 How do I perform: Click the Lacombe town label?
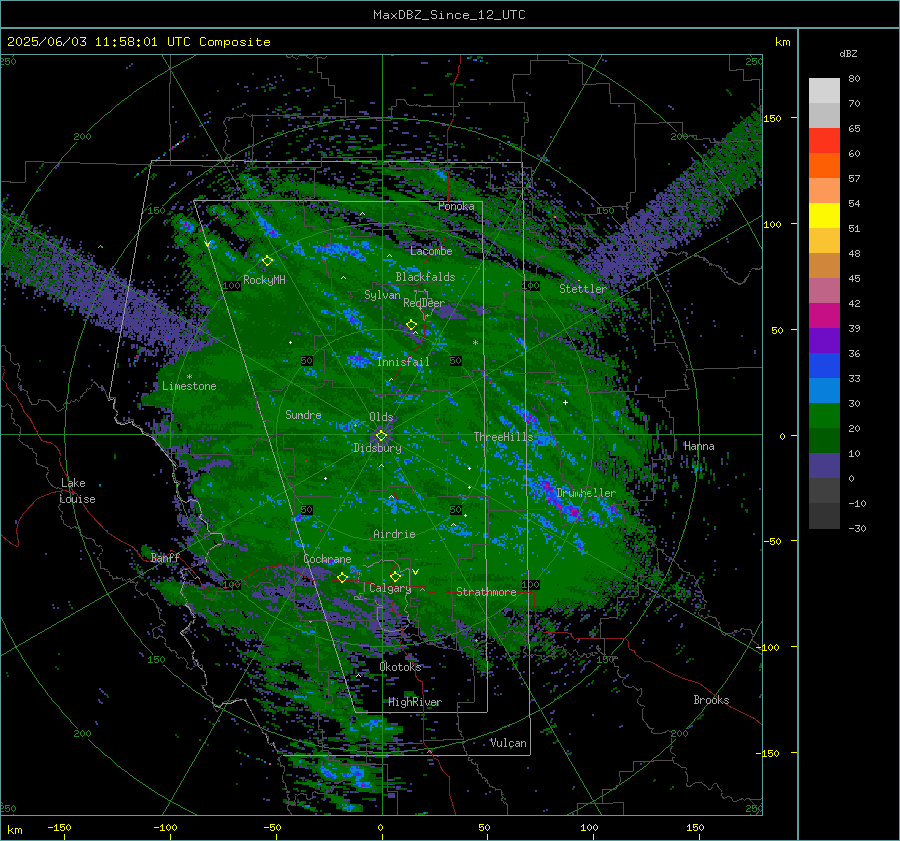(x=431, y=251)
